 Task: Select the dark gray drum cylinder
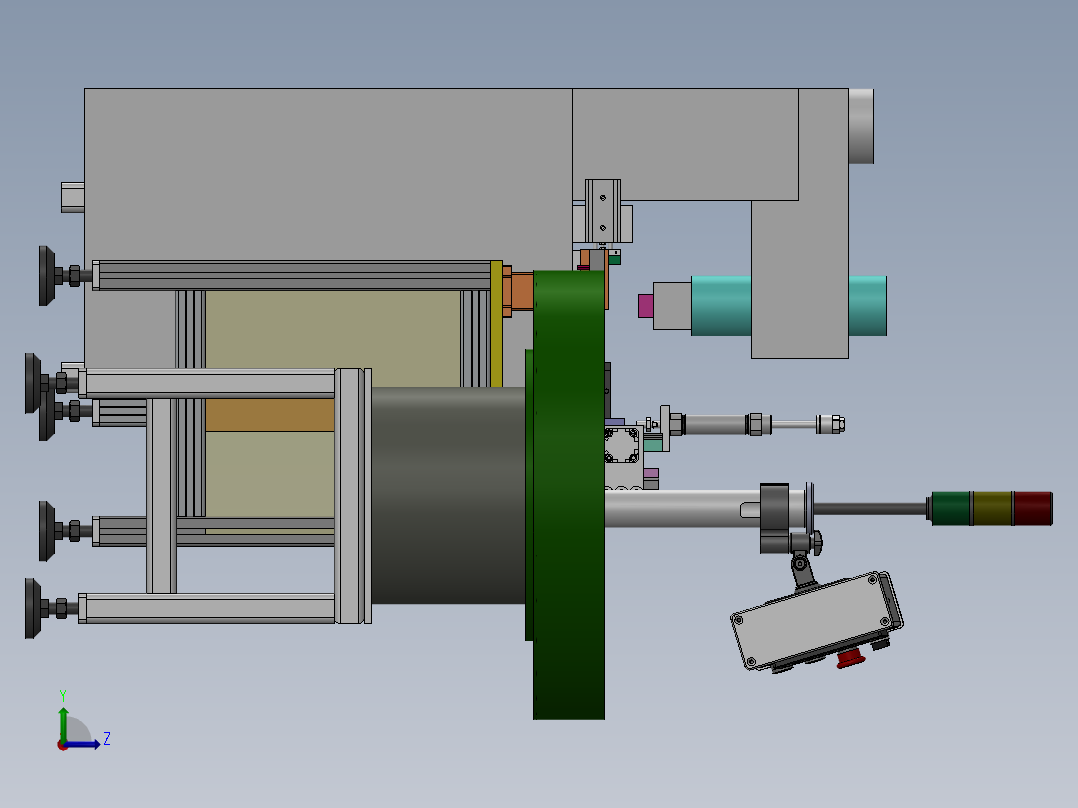pyautogui.click(x=448, y=495)
